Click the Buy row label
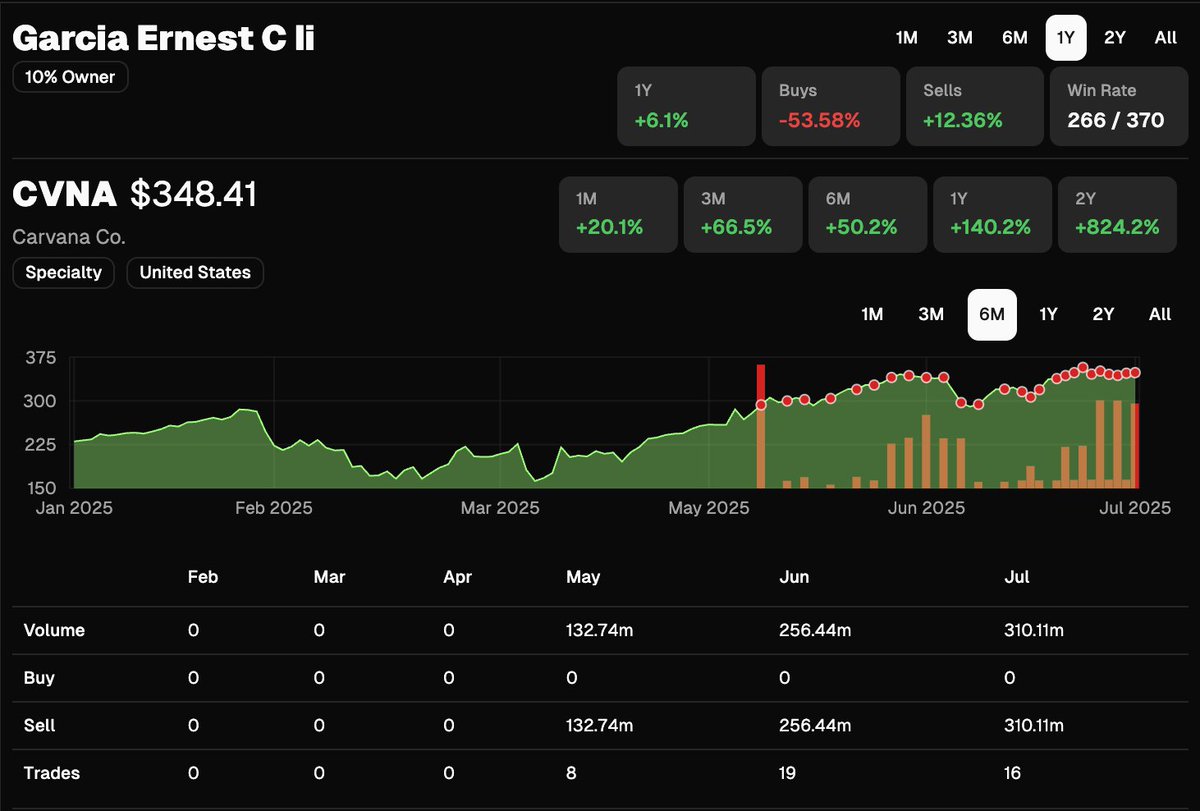Screen dimensions: 1200x811 (39, 678)
